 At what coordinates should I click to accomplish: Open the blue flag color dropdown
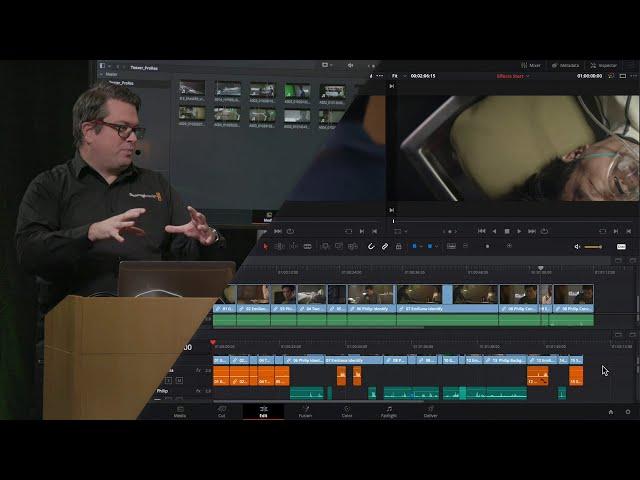click(416, 246)
